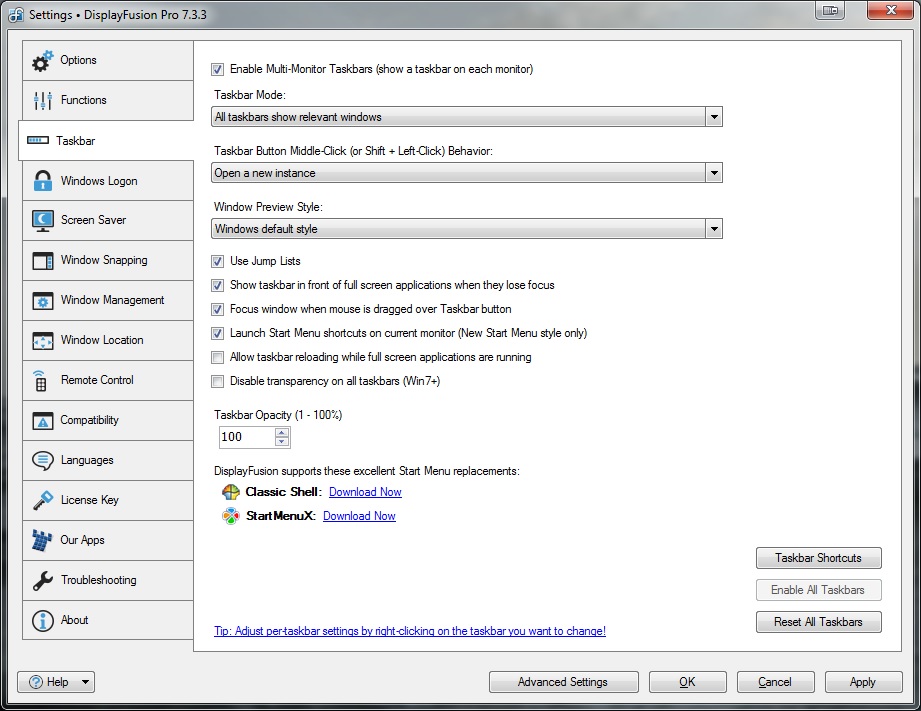Image resolution: width=921 pixels, height=711 pixels.
Task: Click the Taskbar Shortcuts button
Action: [x=818, y=558]
